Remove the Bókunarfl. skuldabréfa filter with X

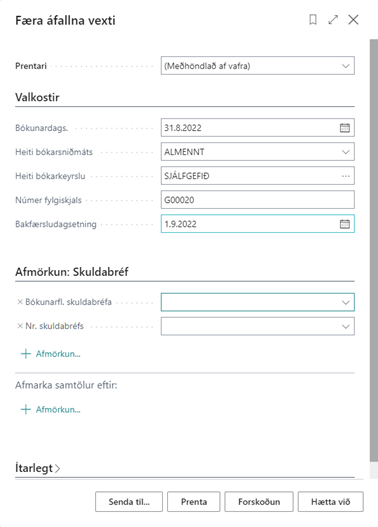pos(20,302)
